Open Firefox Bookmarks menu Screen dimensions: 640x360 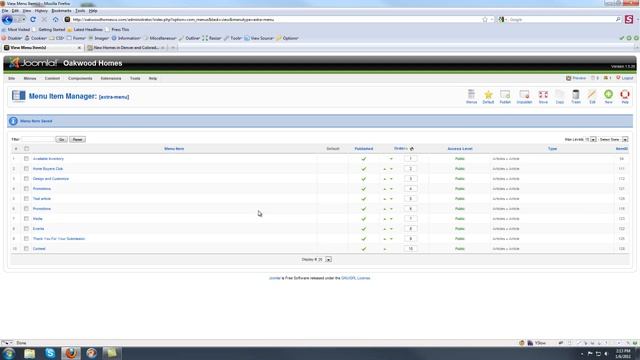point(61,11)
